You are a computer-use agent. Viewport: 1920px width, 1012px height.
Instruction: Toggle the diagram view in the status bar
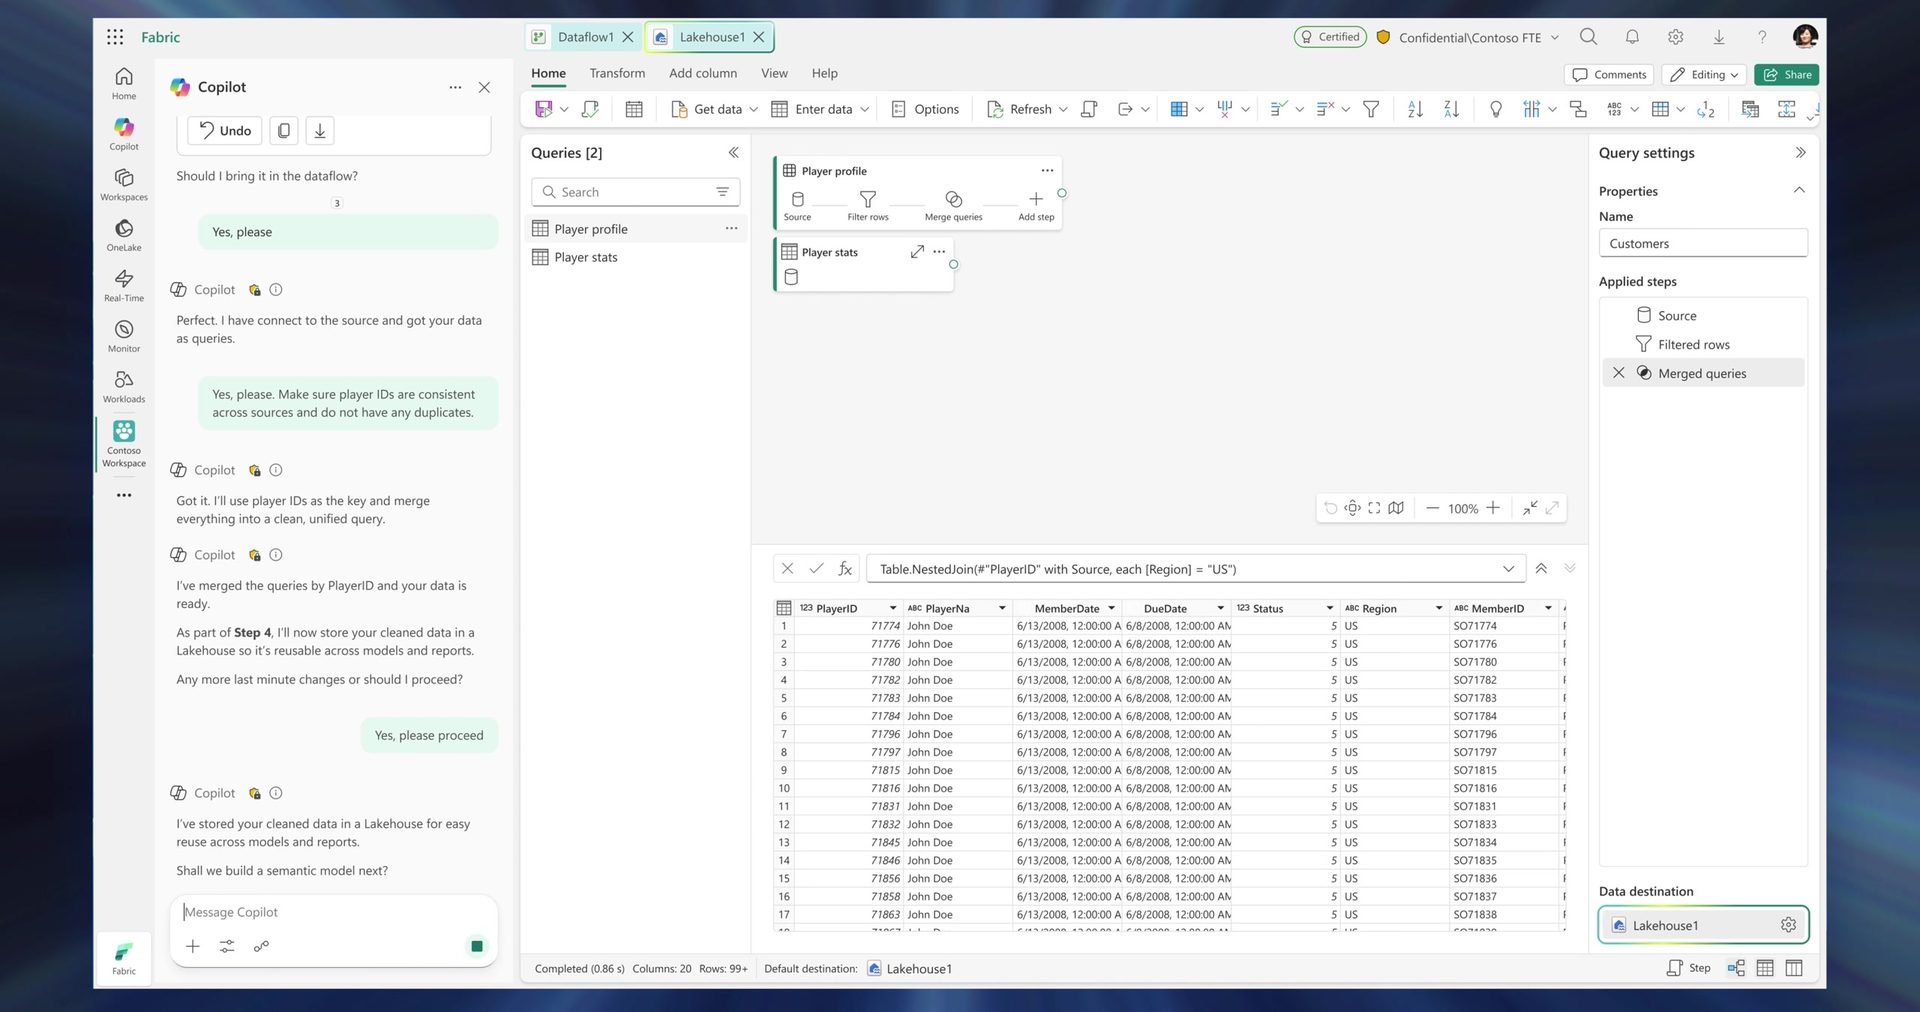[x=1736, y=968]
